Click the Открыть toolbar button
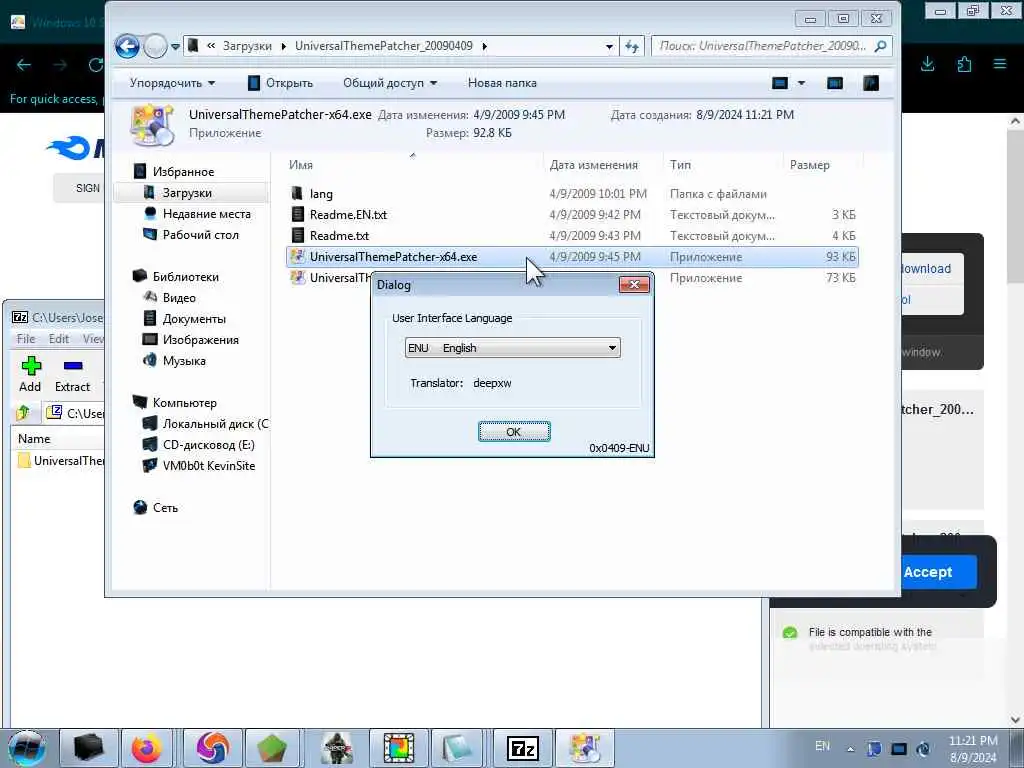The width and height of the screenshot is (1024, 768). [x=281, y=83]
